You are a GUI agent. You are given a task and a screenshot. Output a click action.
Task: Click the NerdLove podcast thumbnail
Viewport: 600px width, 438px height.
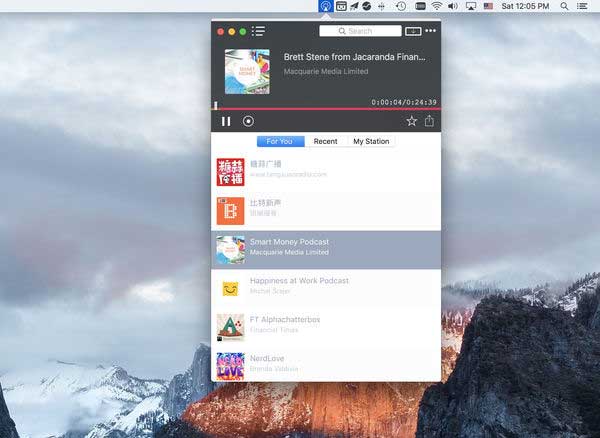coord(230,366)
